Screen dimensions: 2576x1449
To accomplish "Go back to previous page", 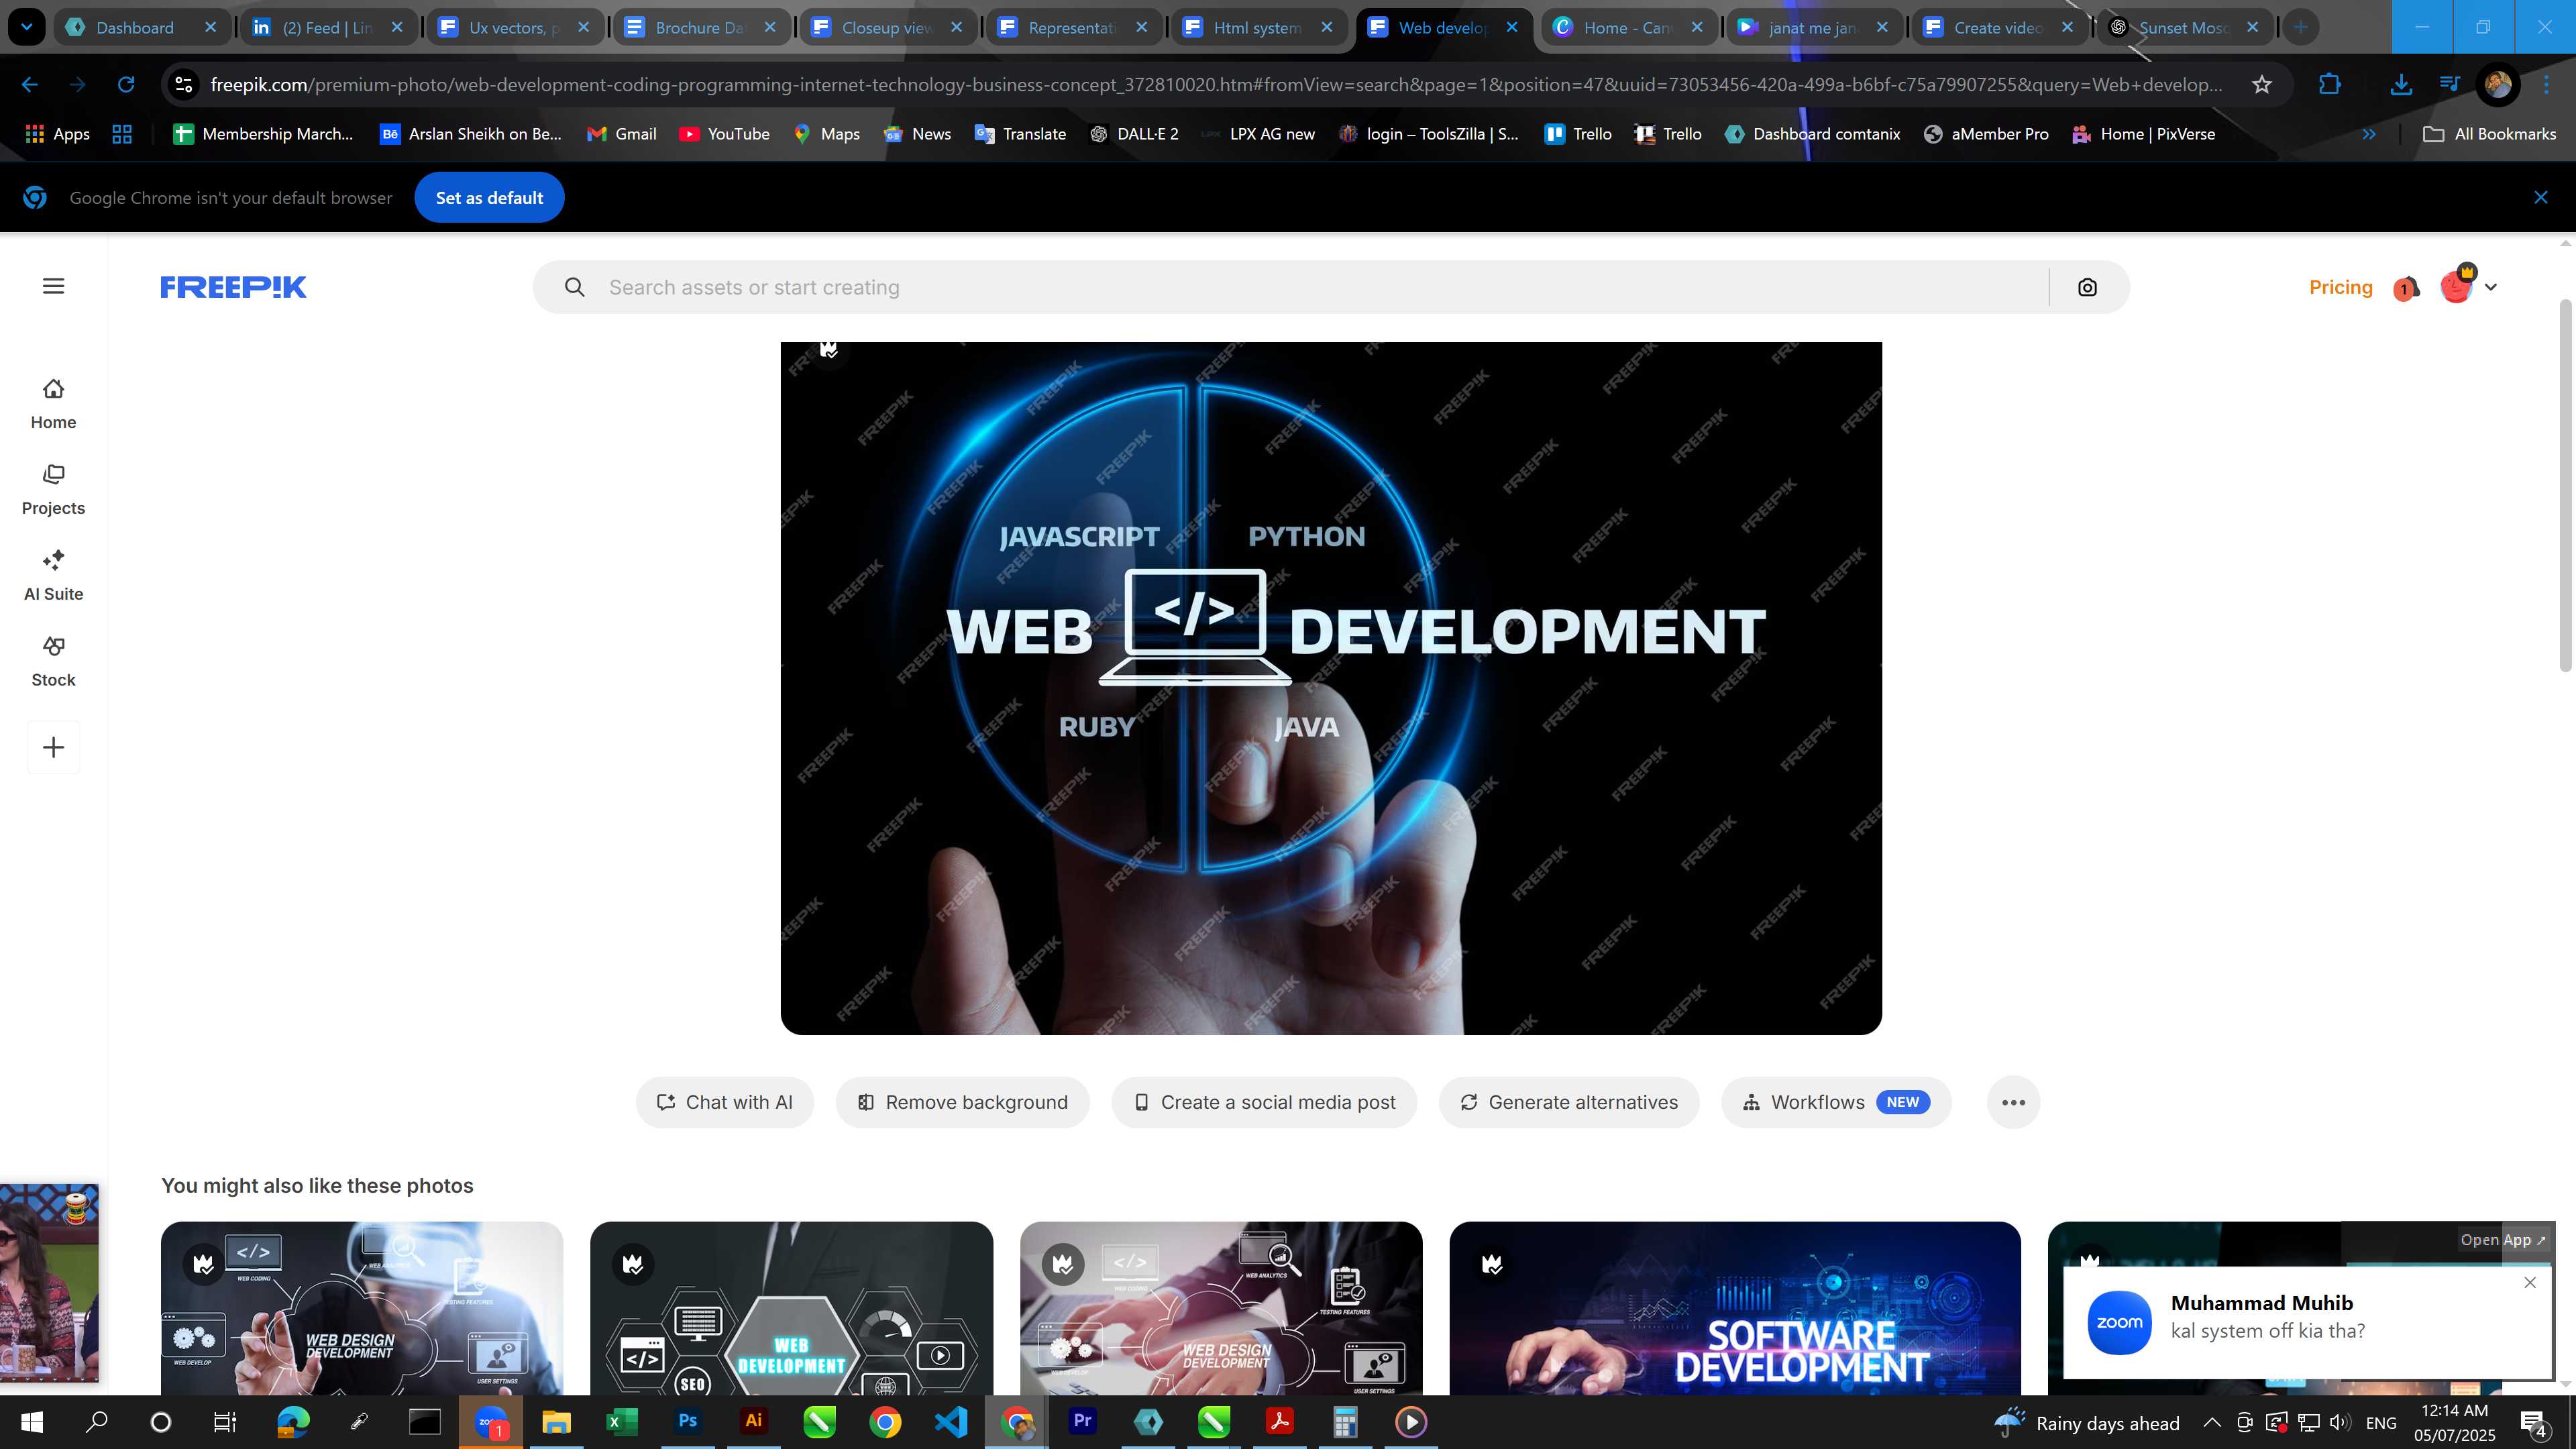I will coord(30,85).
